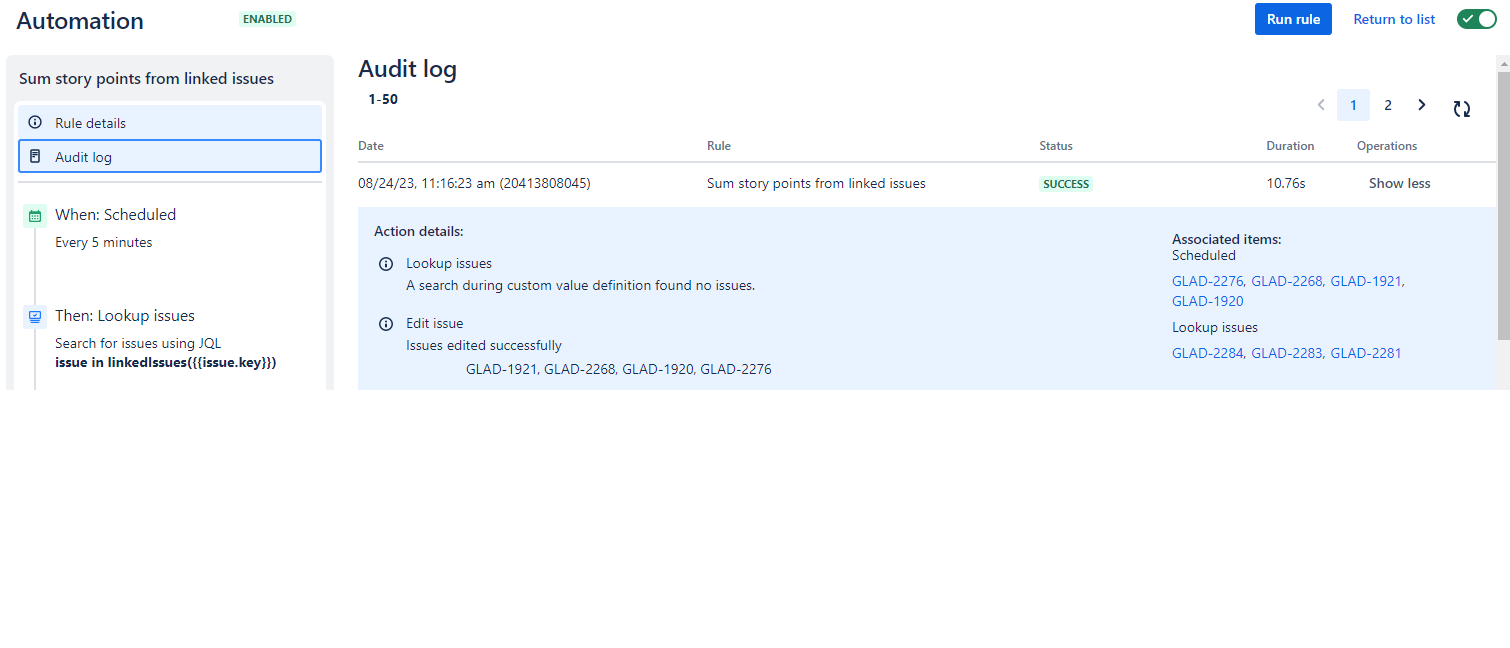Open lookup issue GLAD-2283 link
This screenshot has width=1510, height=648.
coord(1287,354)
